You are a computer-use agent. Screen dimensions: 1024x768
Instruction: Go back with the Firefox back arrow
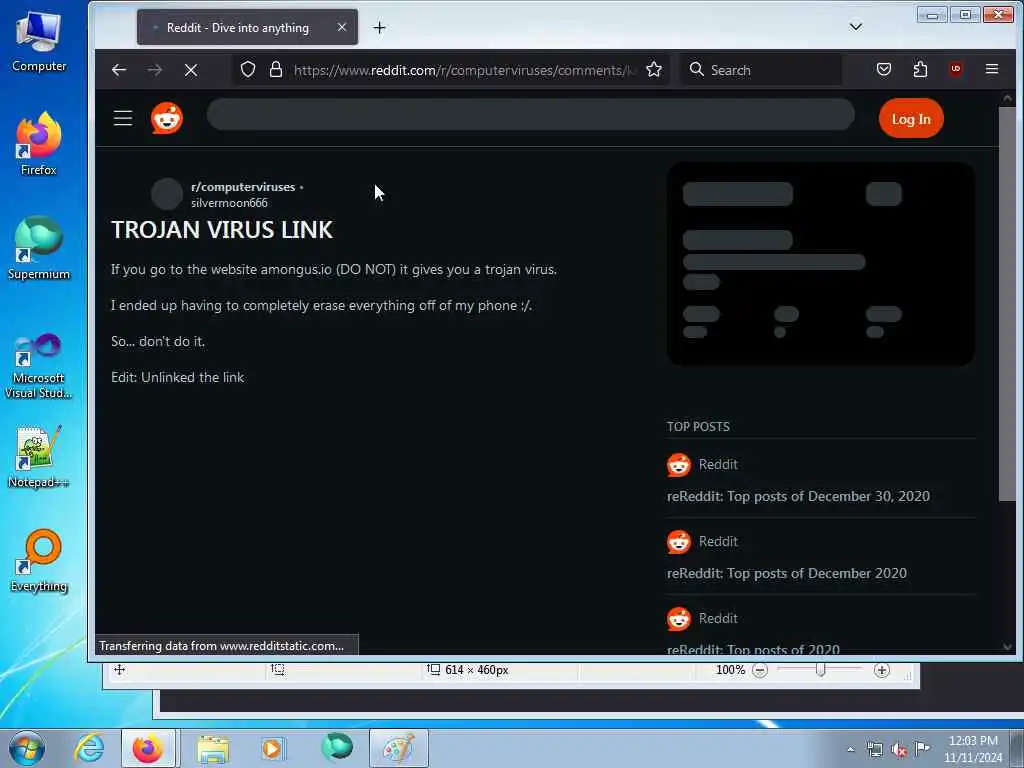pyautogui.click(x=119, y=70)
